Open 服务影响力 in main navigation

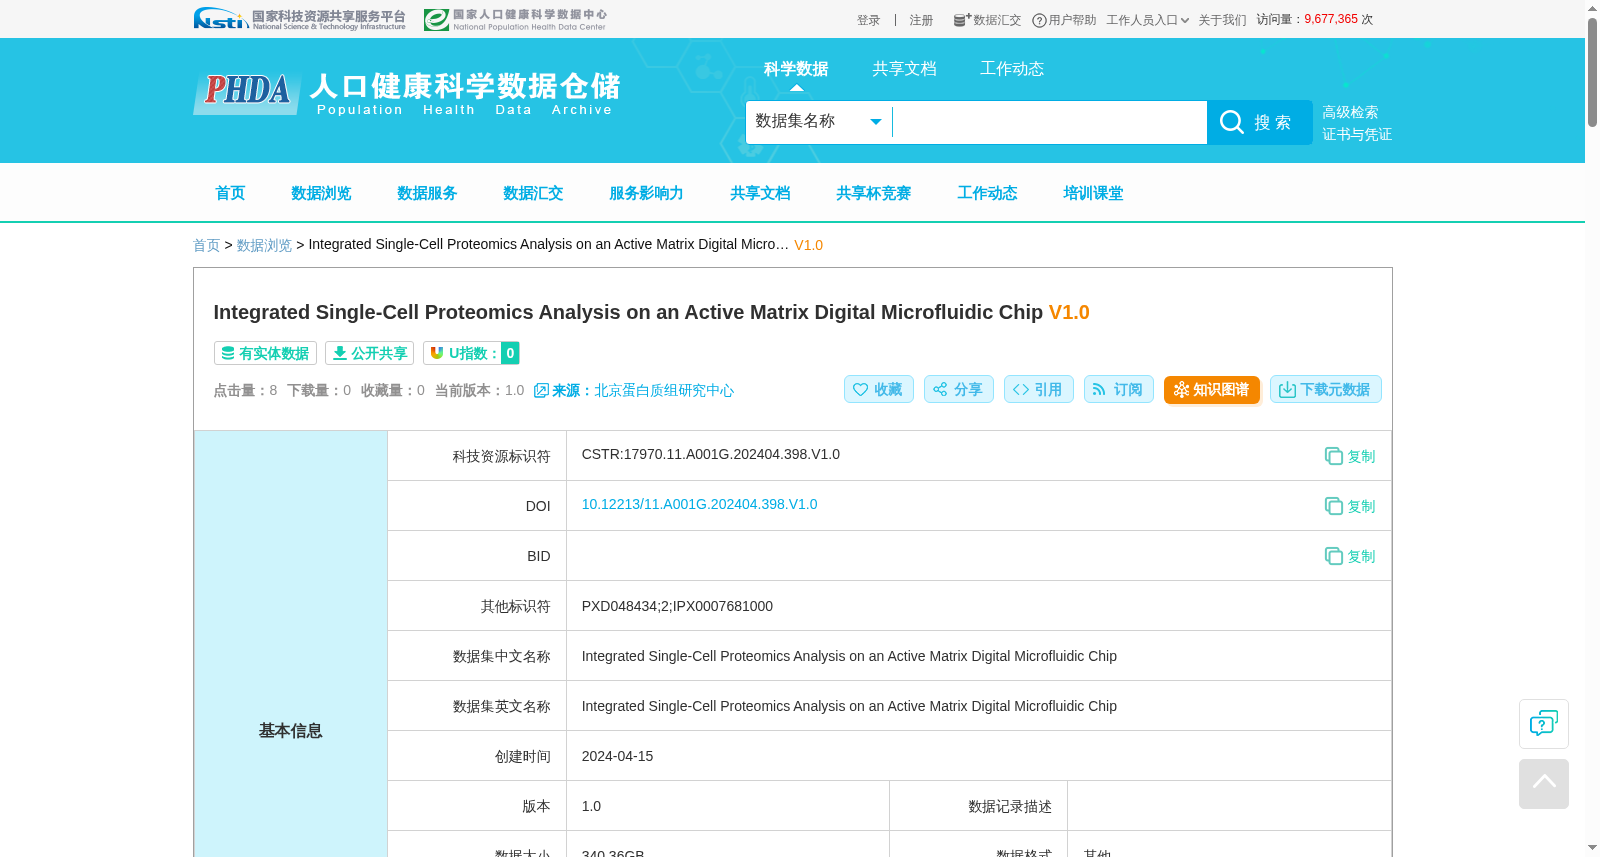click(x=646, y=193)
